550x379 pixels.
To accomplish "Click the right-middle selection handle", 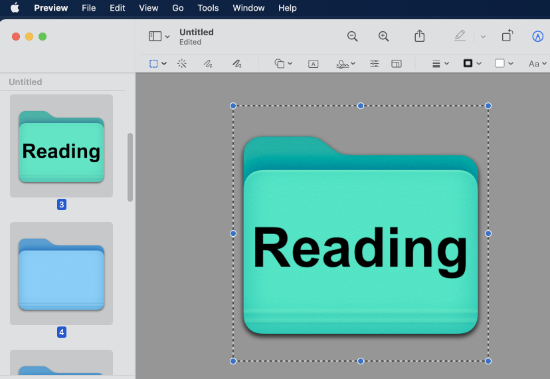I will click(488, 233).
